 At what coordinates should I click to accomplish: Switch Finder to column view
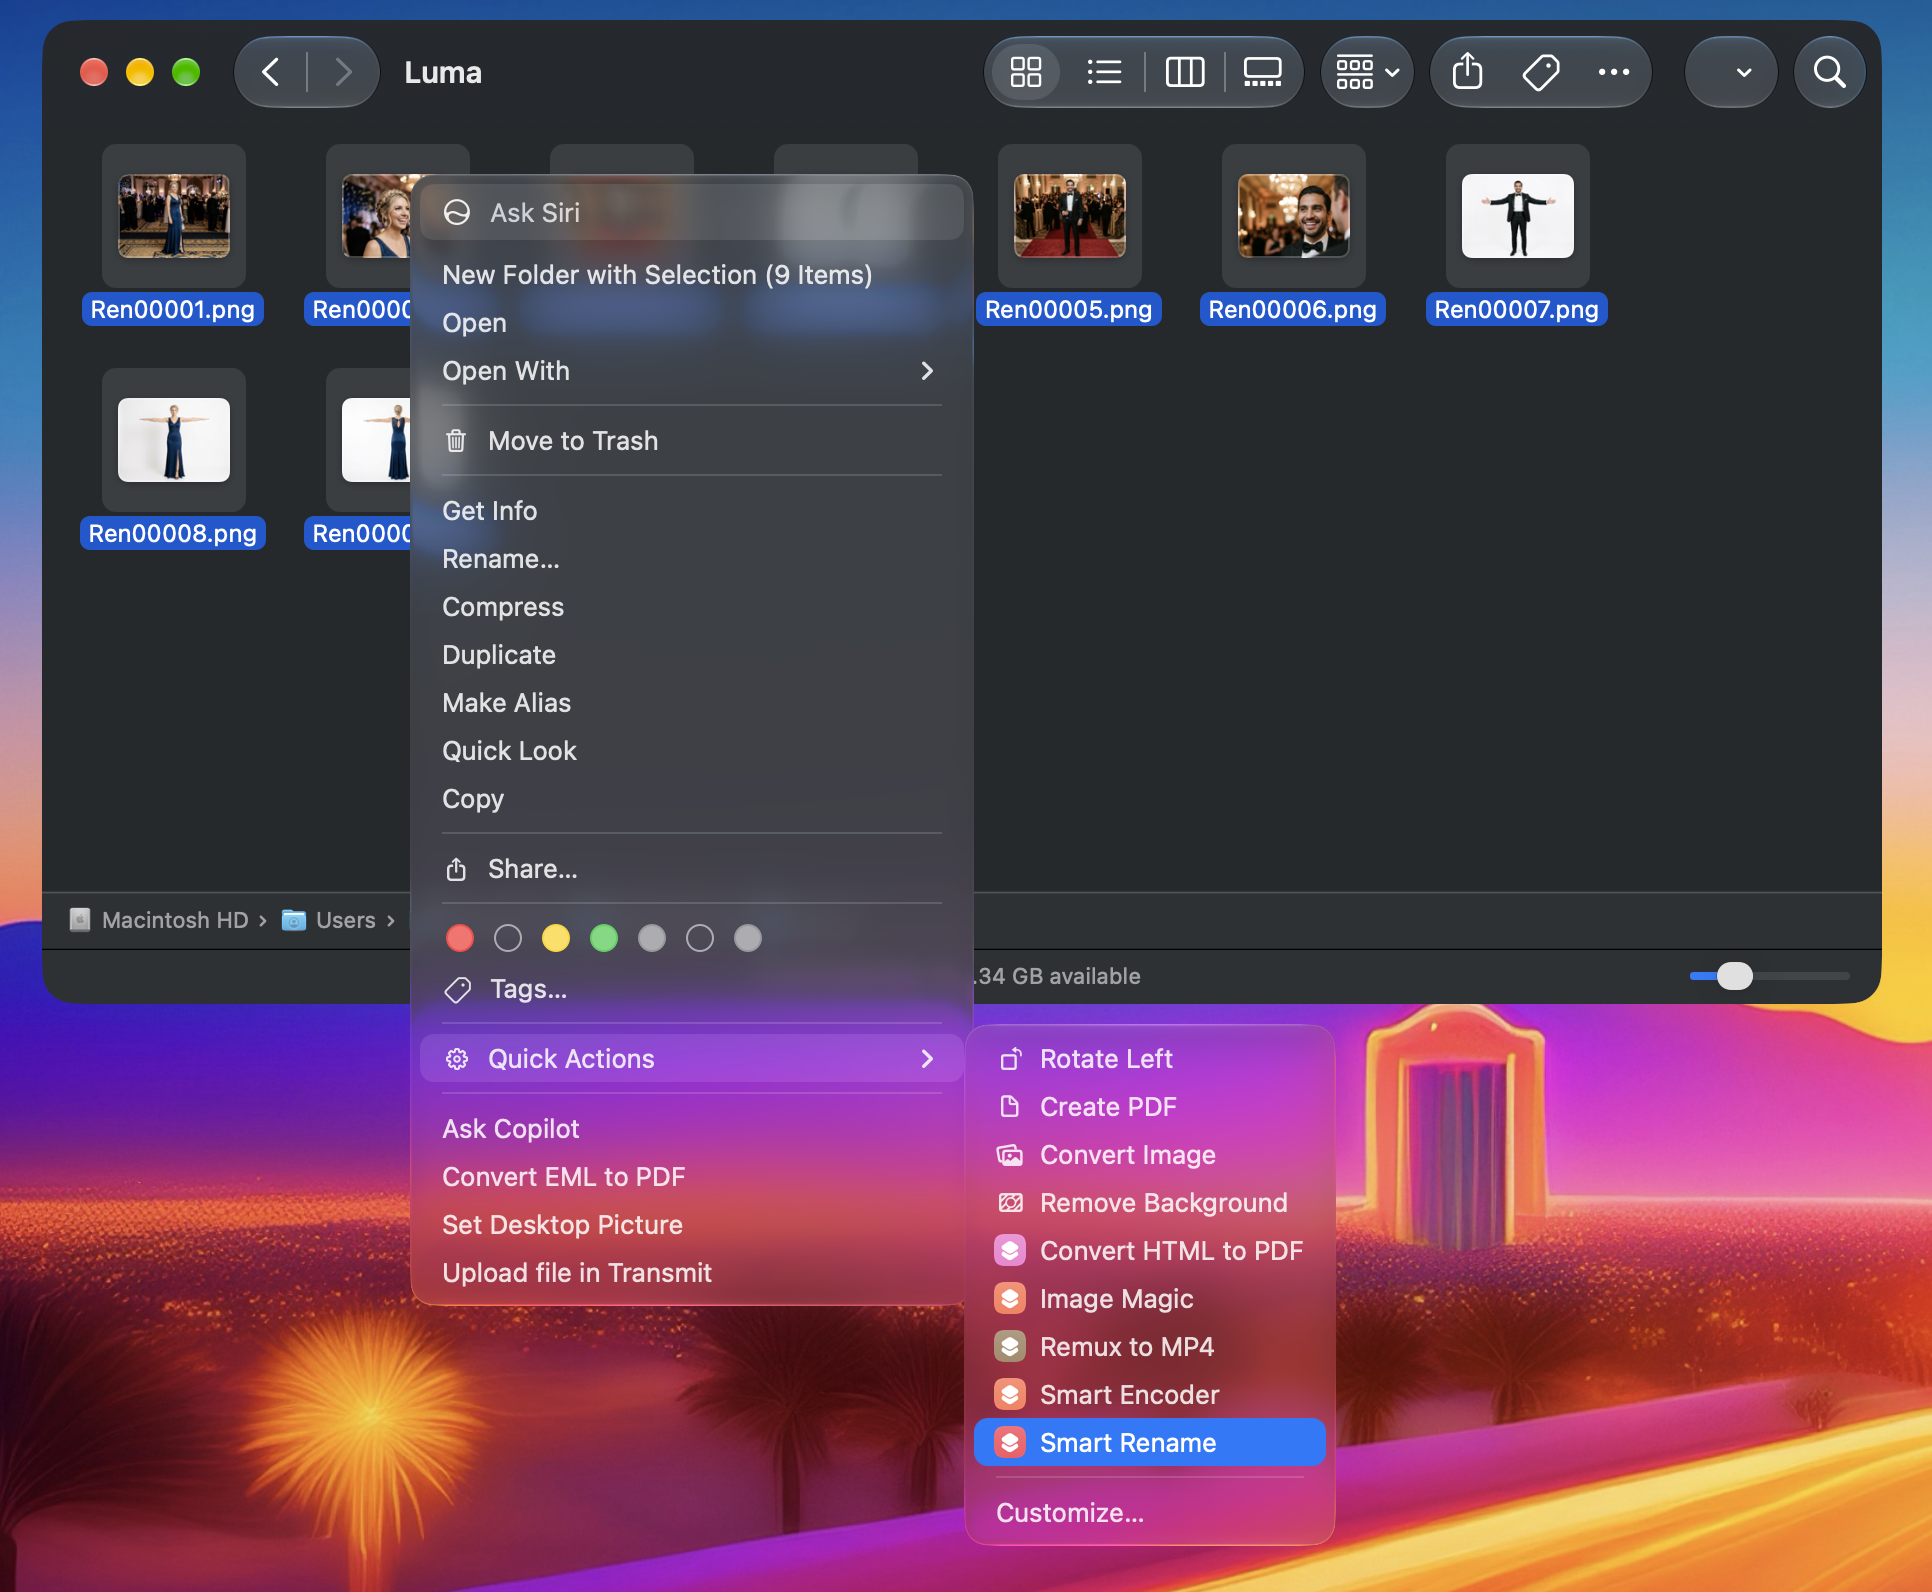[1185, 72]
